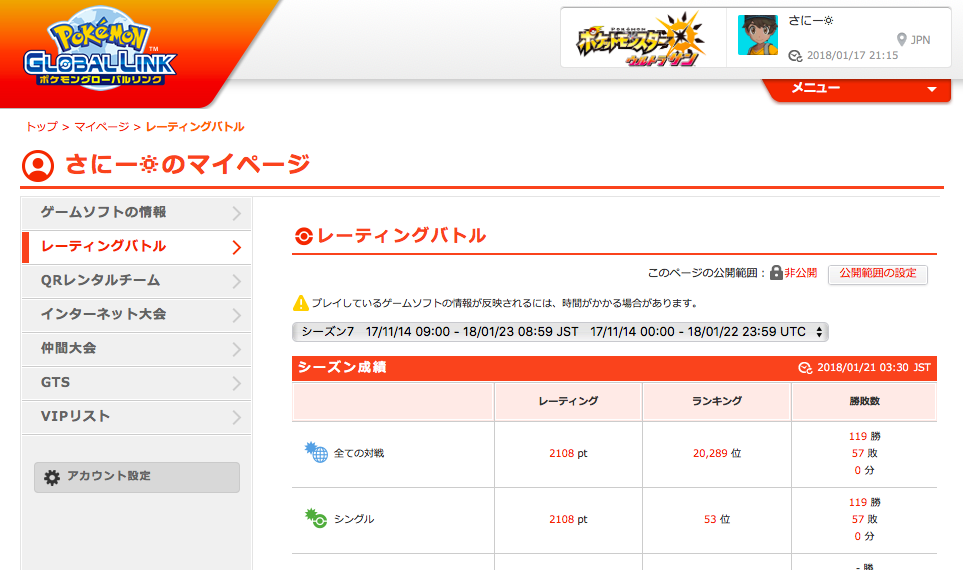Click さにー☼のマイページ page title
Image resolution: width=963 pixels, height=570 pixels.
(x=188, y=164)
